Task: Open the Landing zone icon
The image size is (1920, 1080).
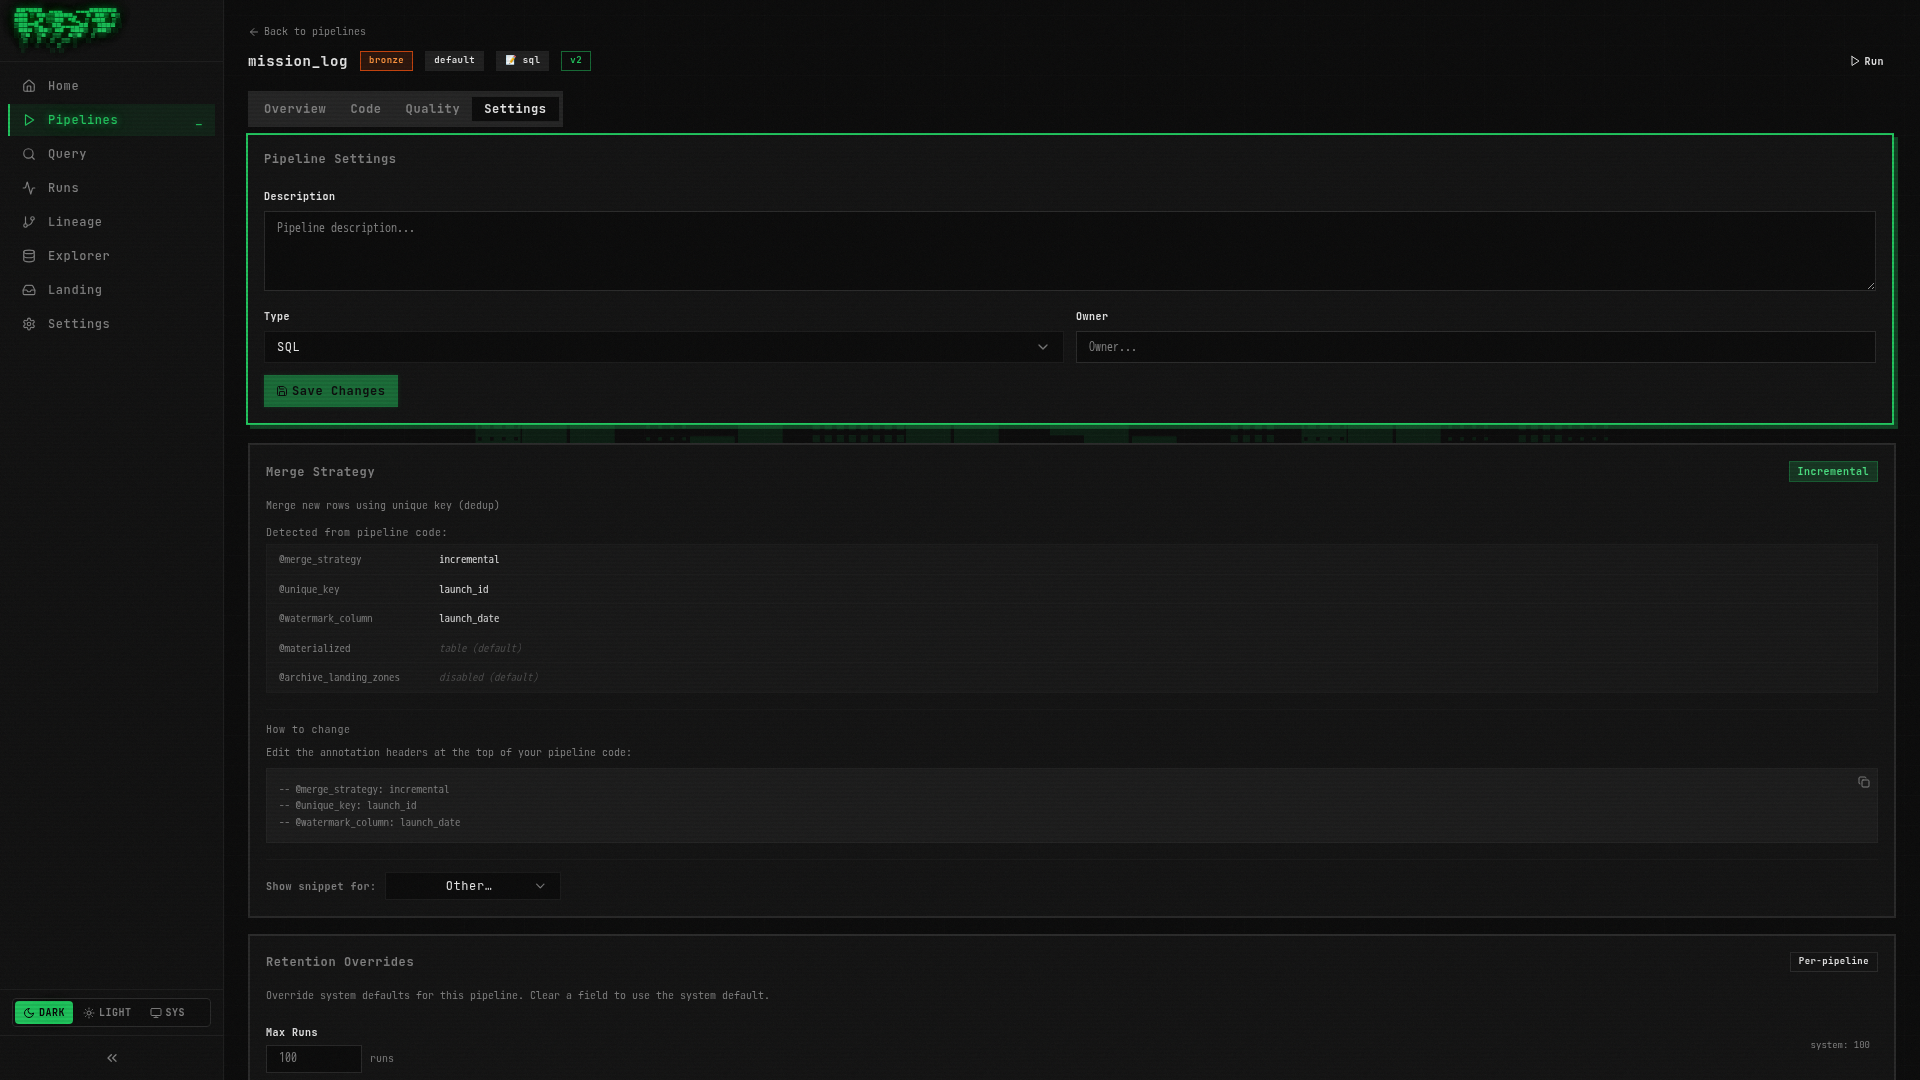Action: click(x=30, y=290)
